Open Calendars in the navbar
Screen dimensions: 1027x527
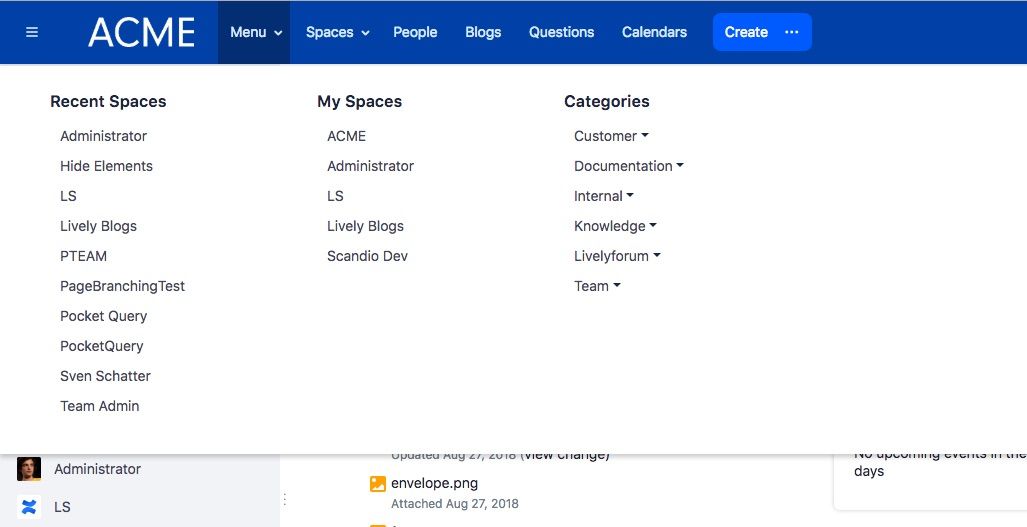[x=654, y=32]
